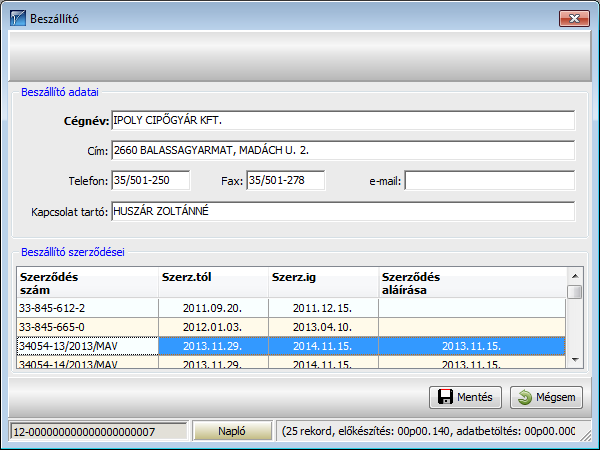Click start date 2011.09.20. cell

[x=214, y=308]
